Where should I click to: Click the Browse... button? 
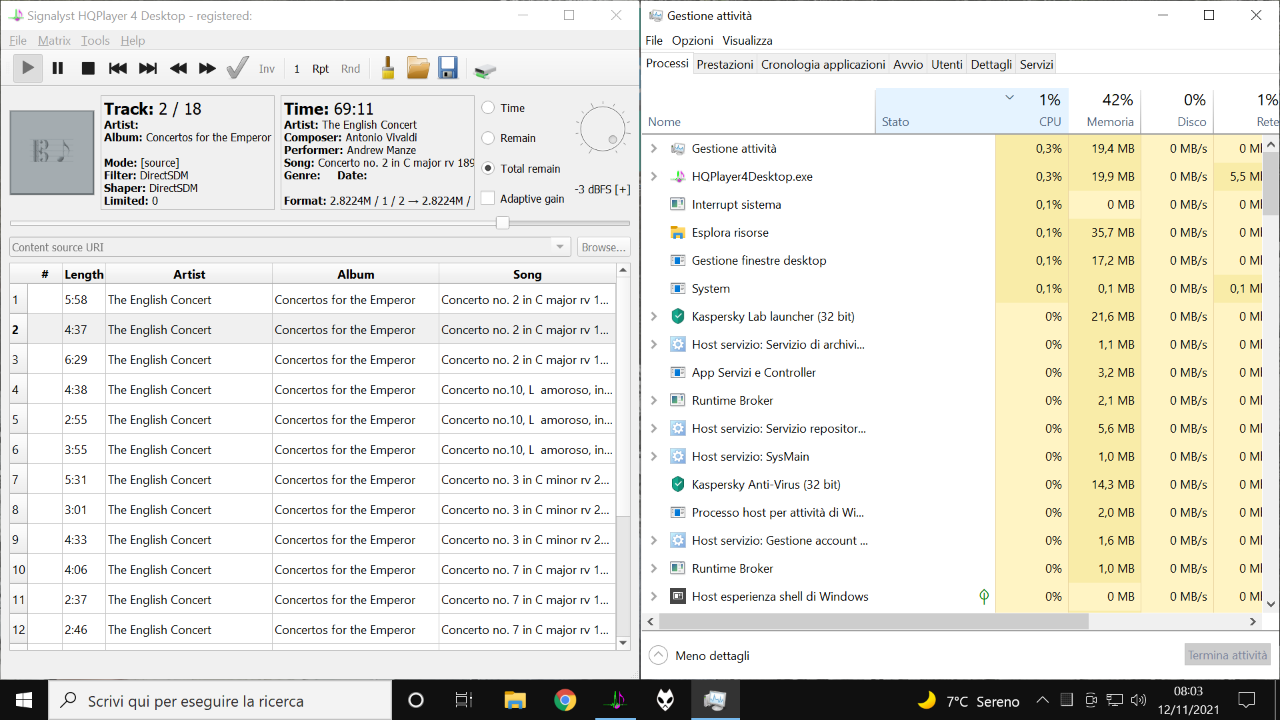coord(603,247)
